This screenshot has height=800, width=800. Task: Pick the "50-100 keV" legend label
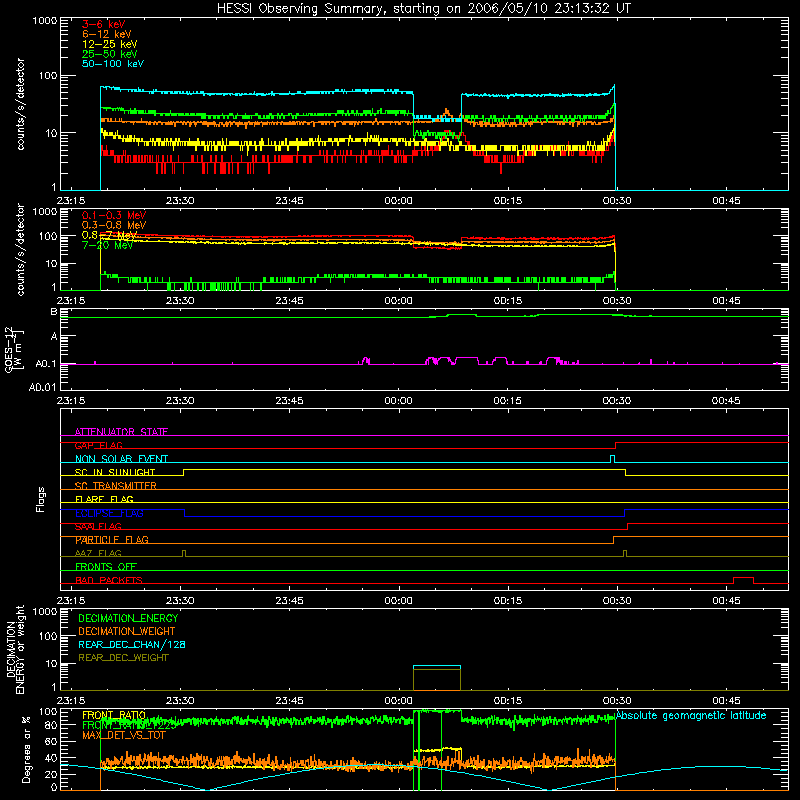pyautogui.click(x=113, y=64)
